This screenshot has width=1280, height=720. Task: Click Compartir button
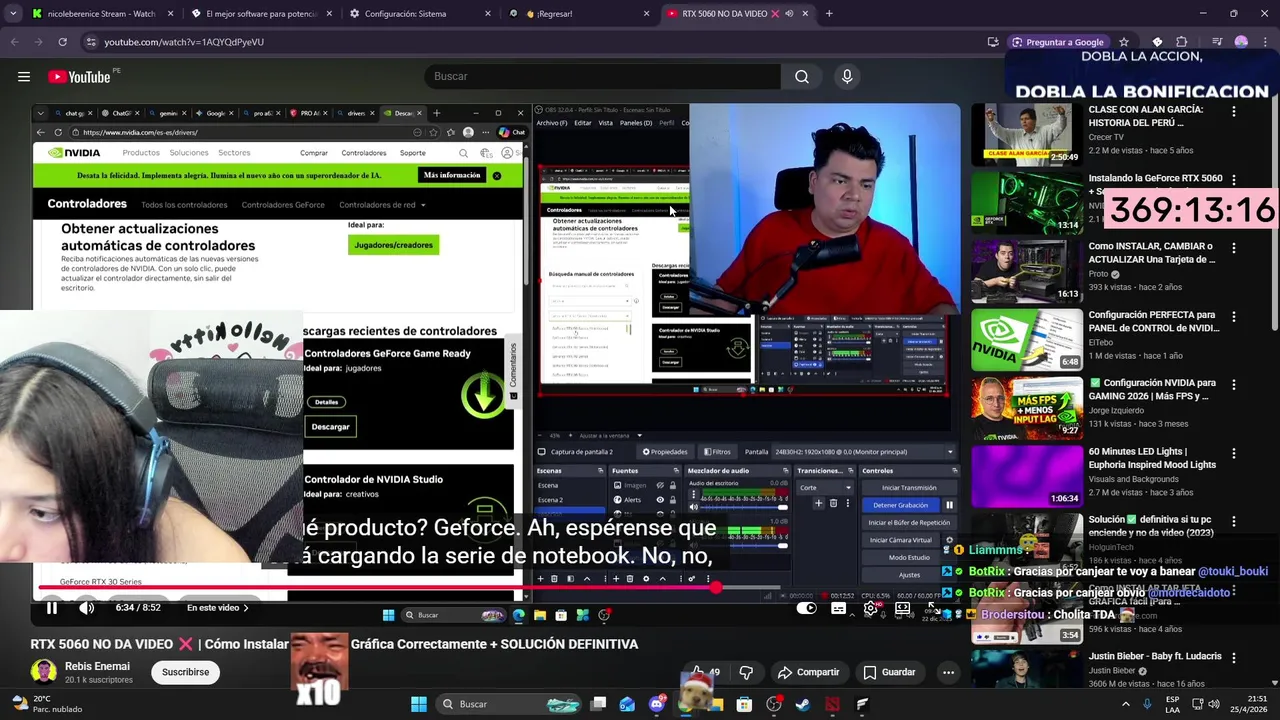coord(808,672)
